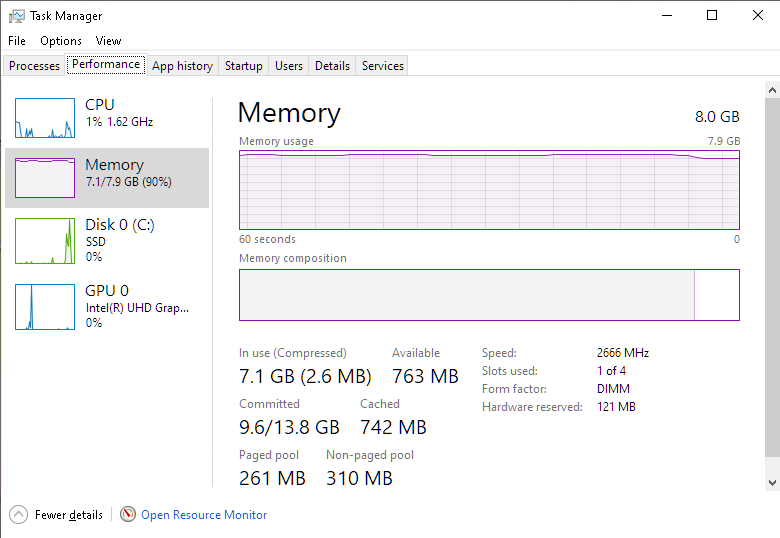This screenshot has height=538, width=780.
Task: Click the Paged pool value 261 MB
Action: click(x=272, y=478)
